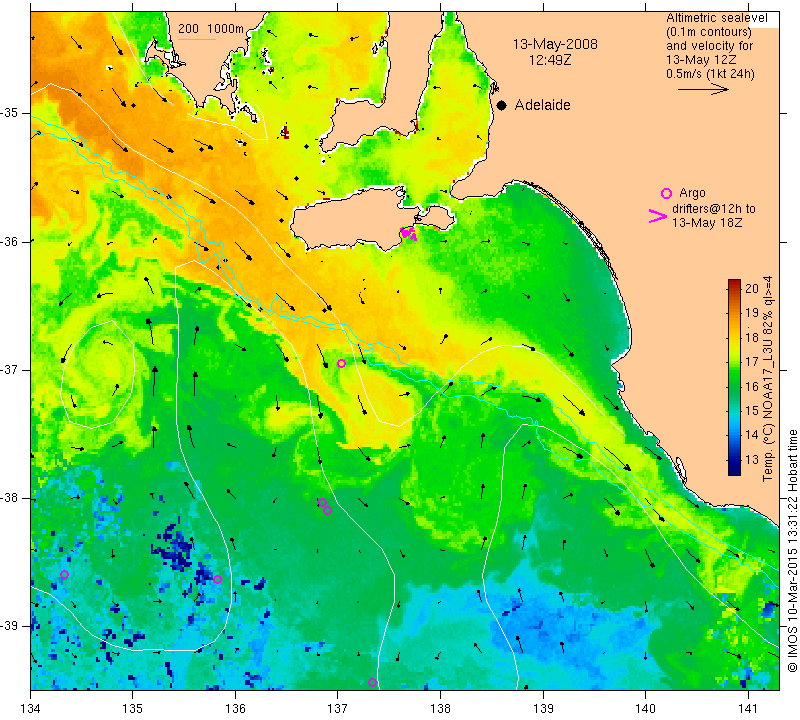Click the longitude axis label '139'

click(543, 708)
